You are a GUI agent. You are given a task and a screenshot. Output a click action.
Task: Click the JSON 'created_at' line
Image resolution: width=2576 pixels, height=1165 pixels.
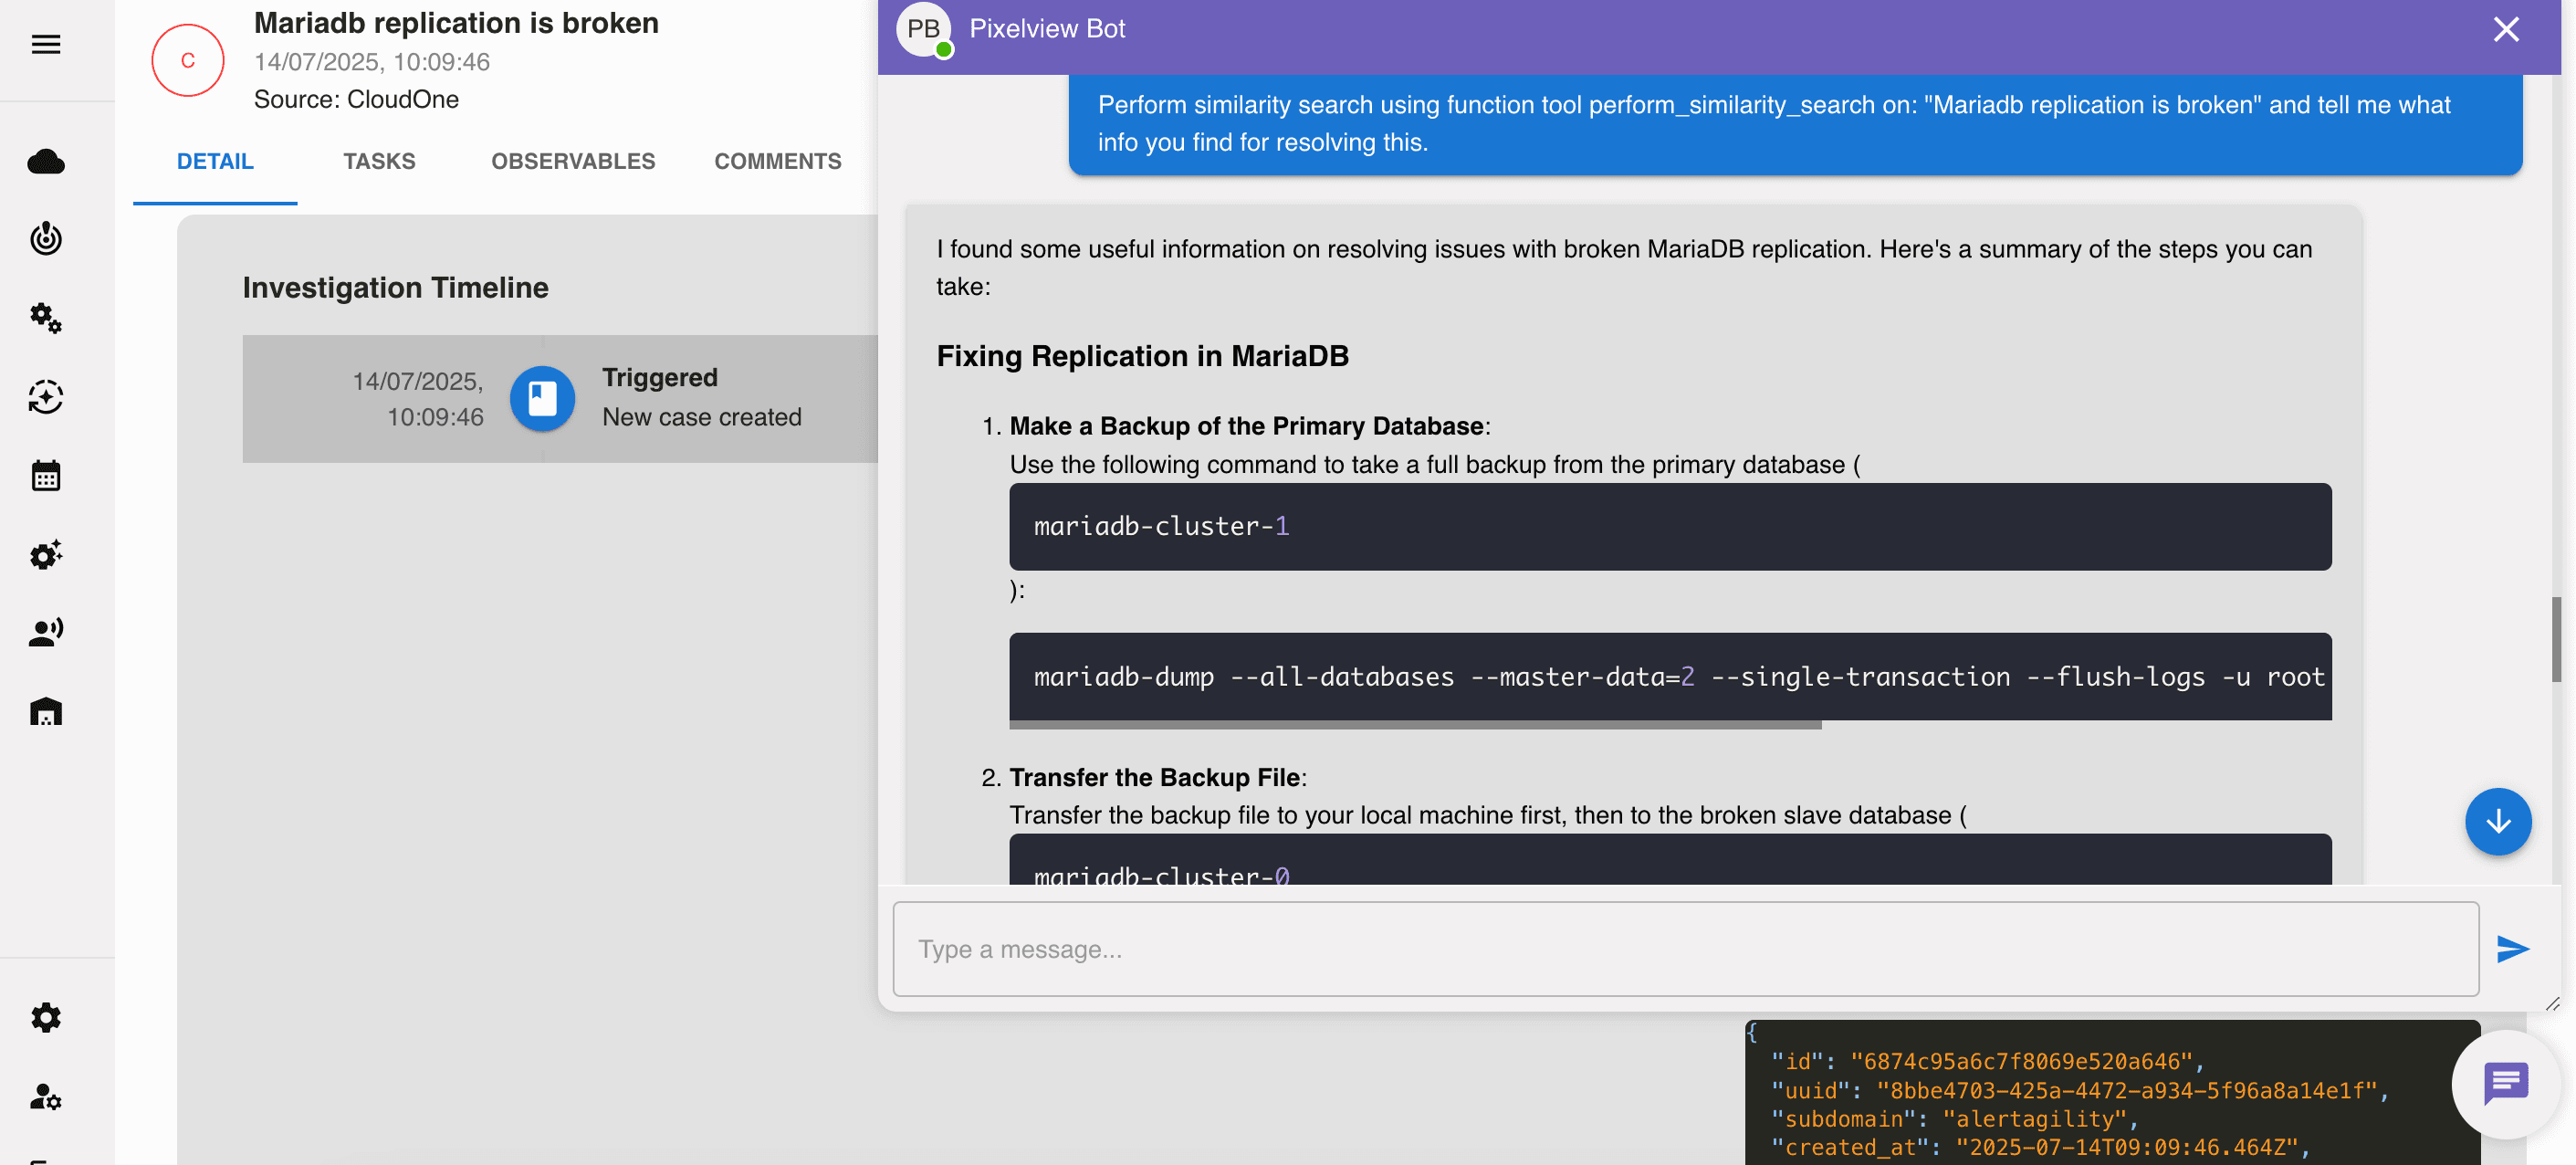[2040, 1147]
